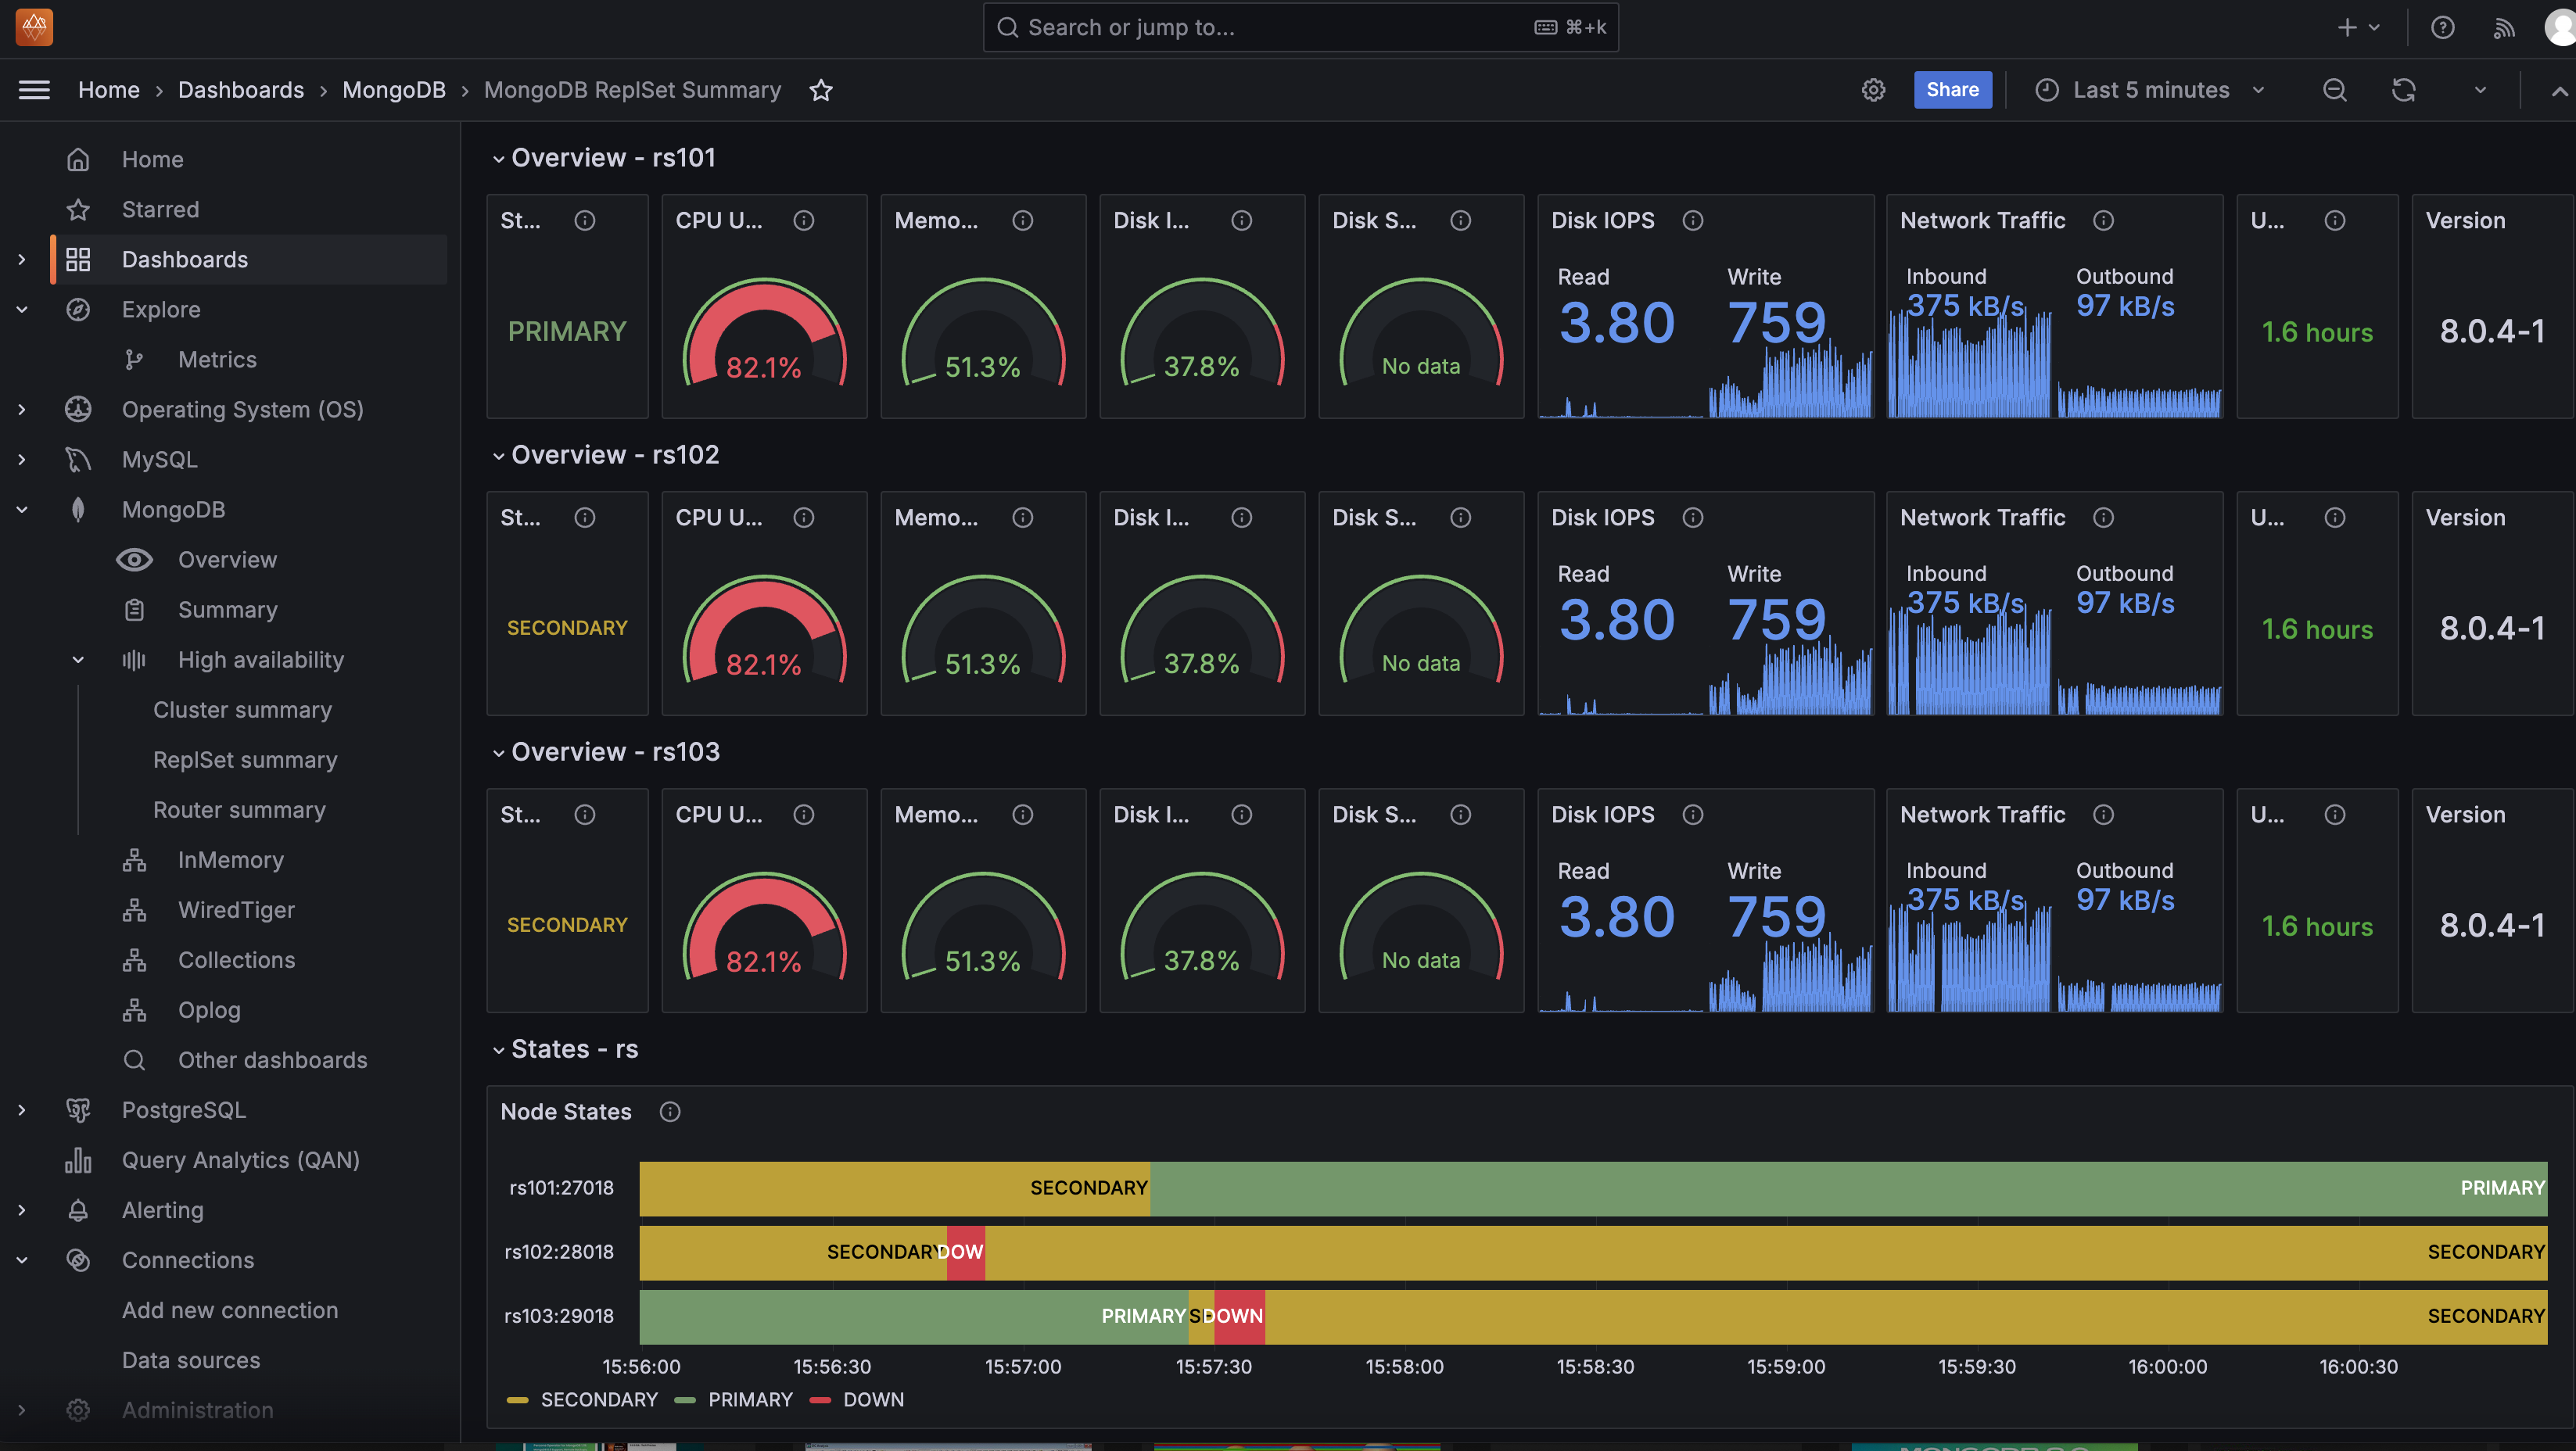2576x1451 pixels.
Task: Open dashboard settings gear
Action: [x=1873, y=90]
